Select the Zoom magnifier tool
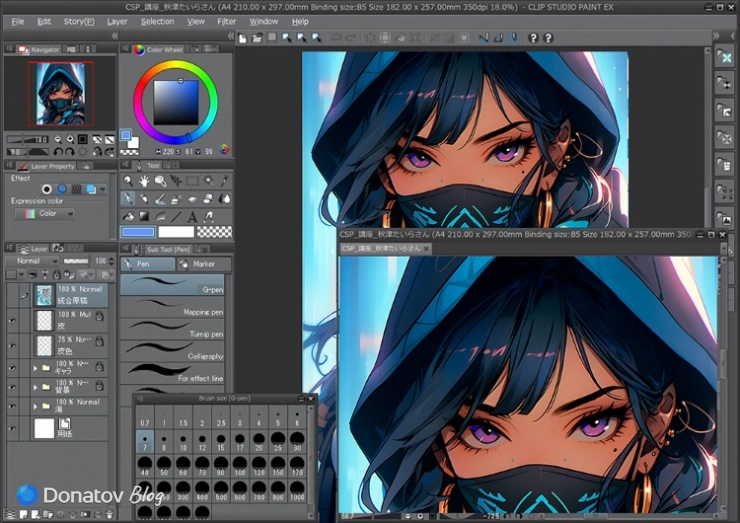 click(x=127, y=181)
